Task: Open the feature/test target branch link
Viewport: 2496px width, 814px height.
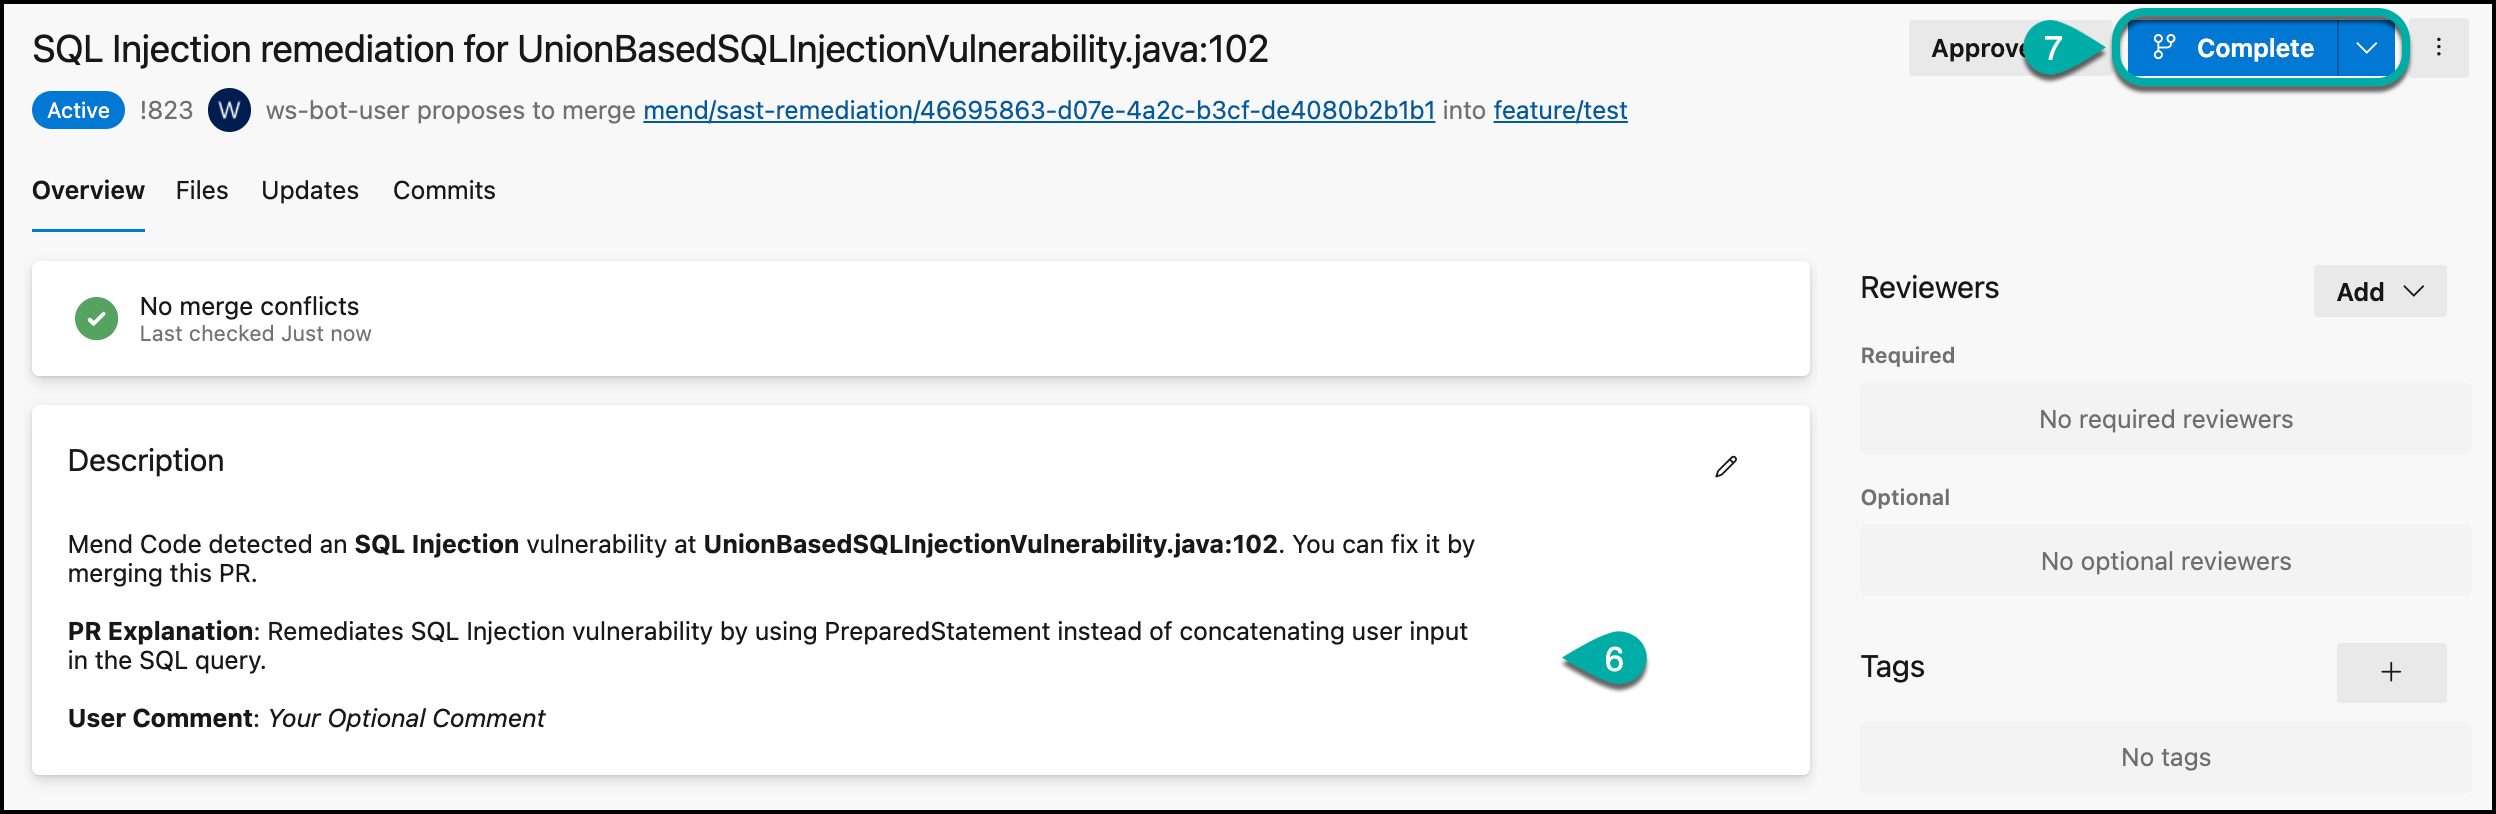Action: (x=1560, y=110)
